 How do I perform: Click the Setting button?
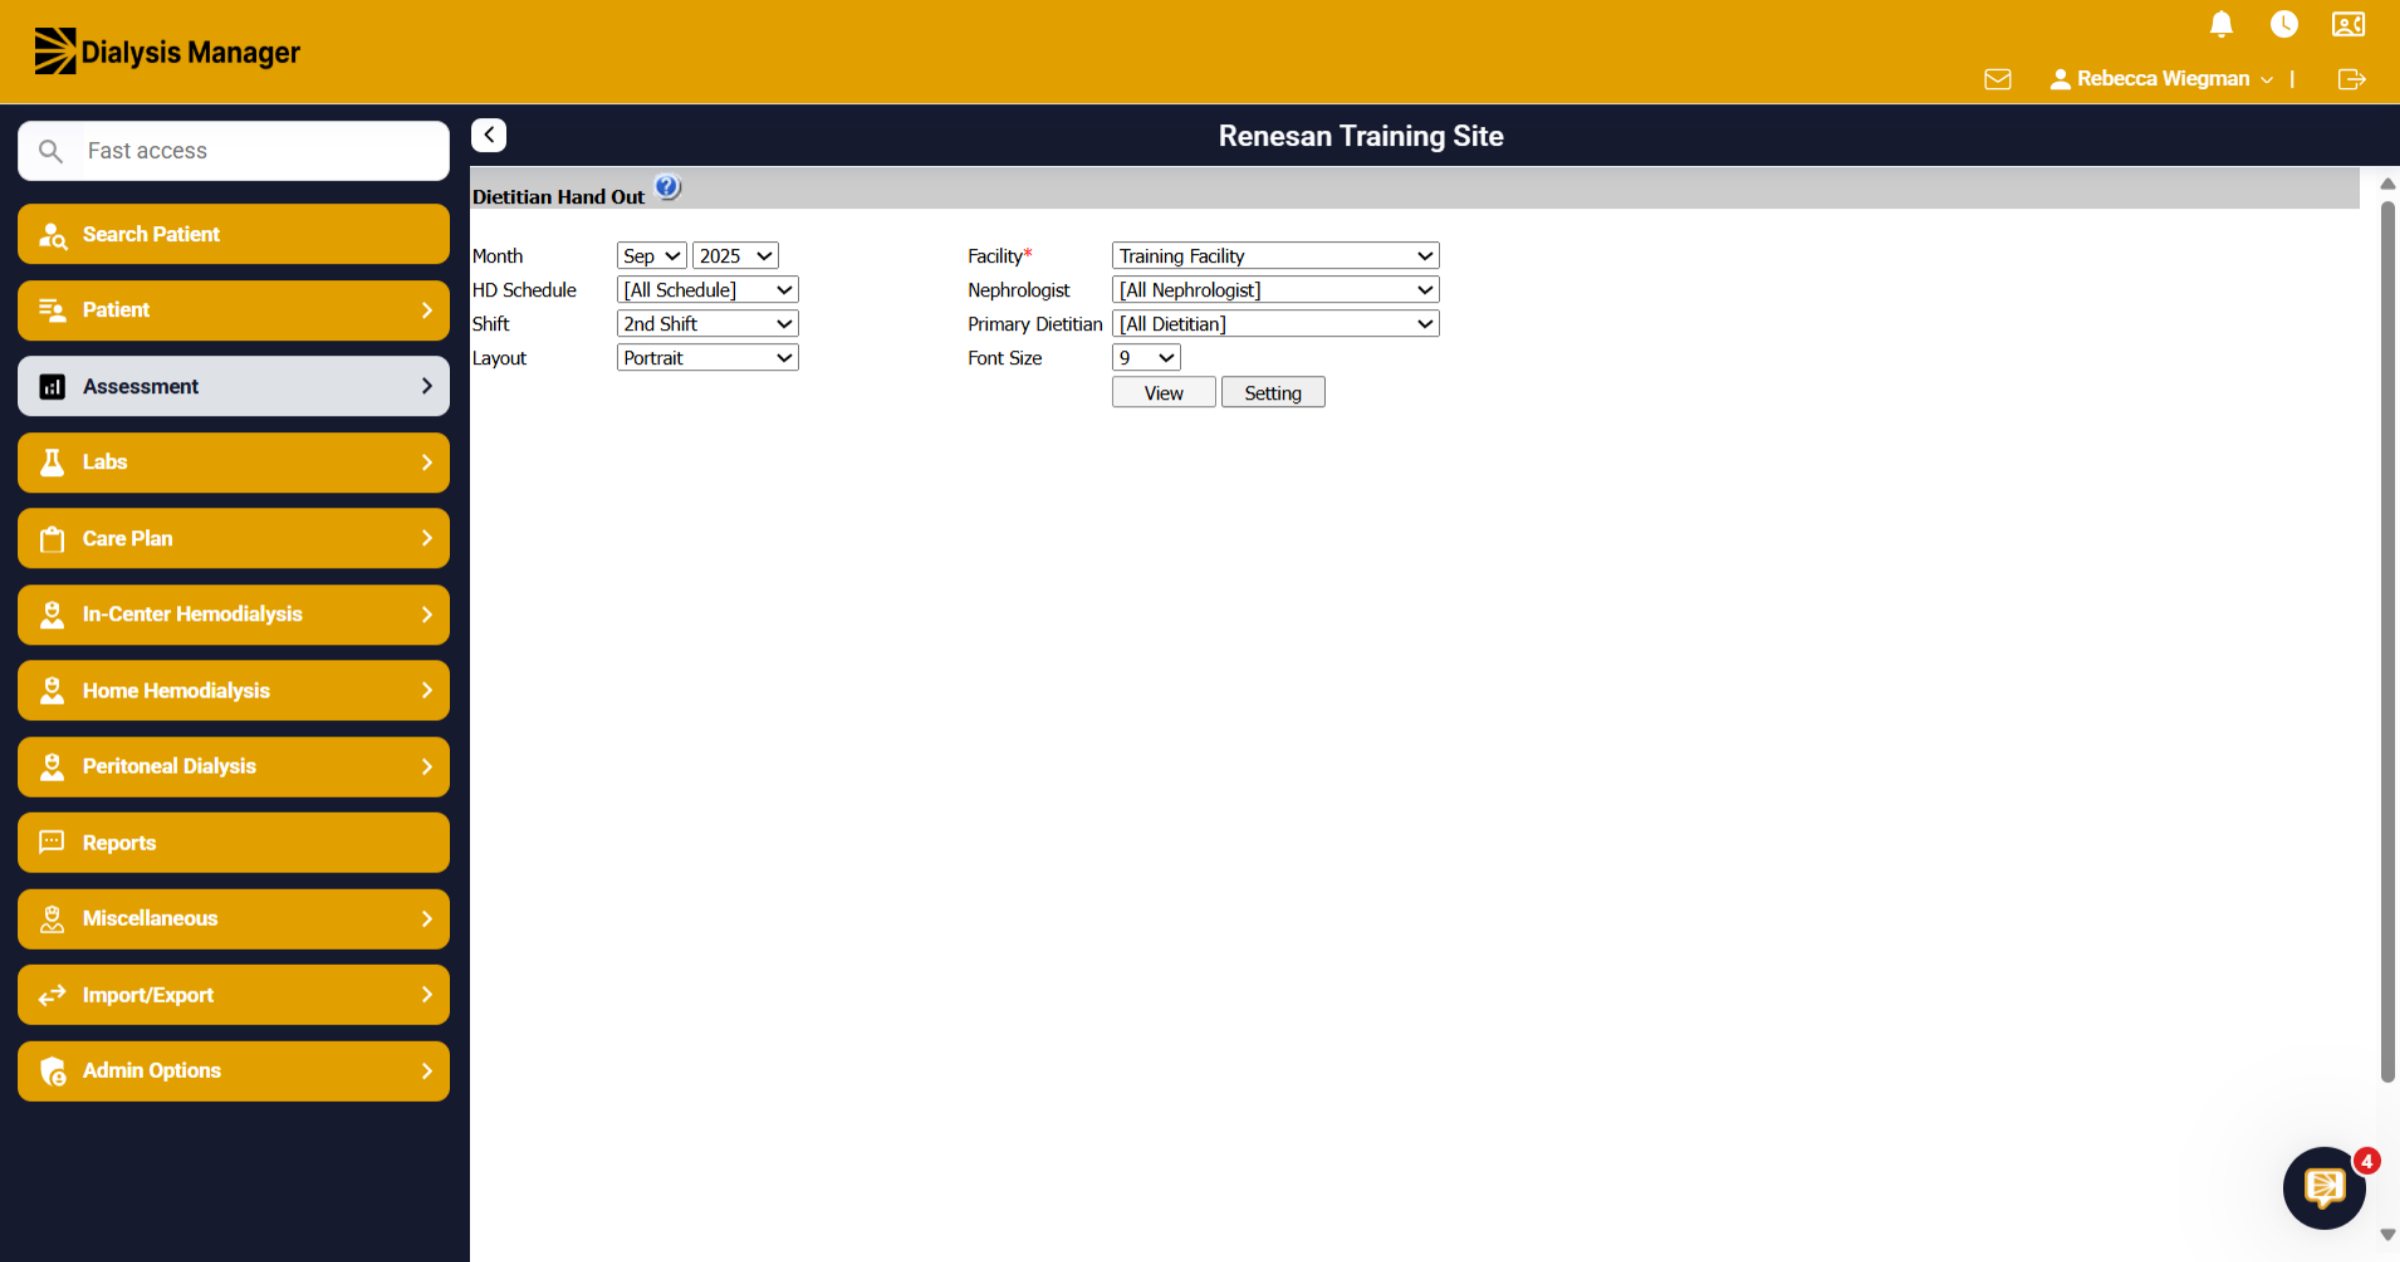click(x=1273, y=392)
